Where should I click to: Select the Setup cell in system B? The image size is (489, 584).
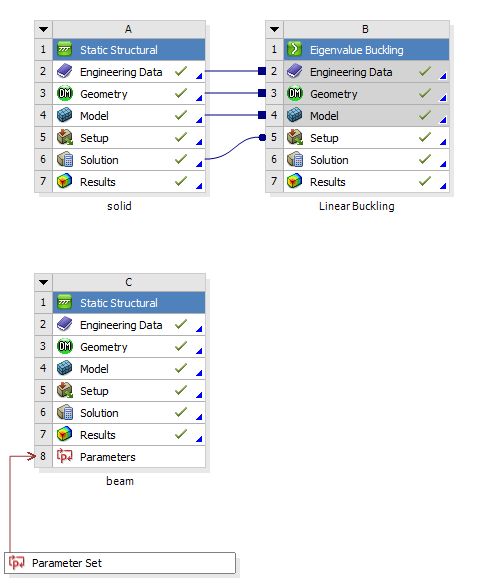click(x=366, y=137)
